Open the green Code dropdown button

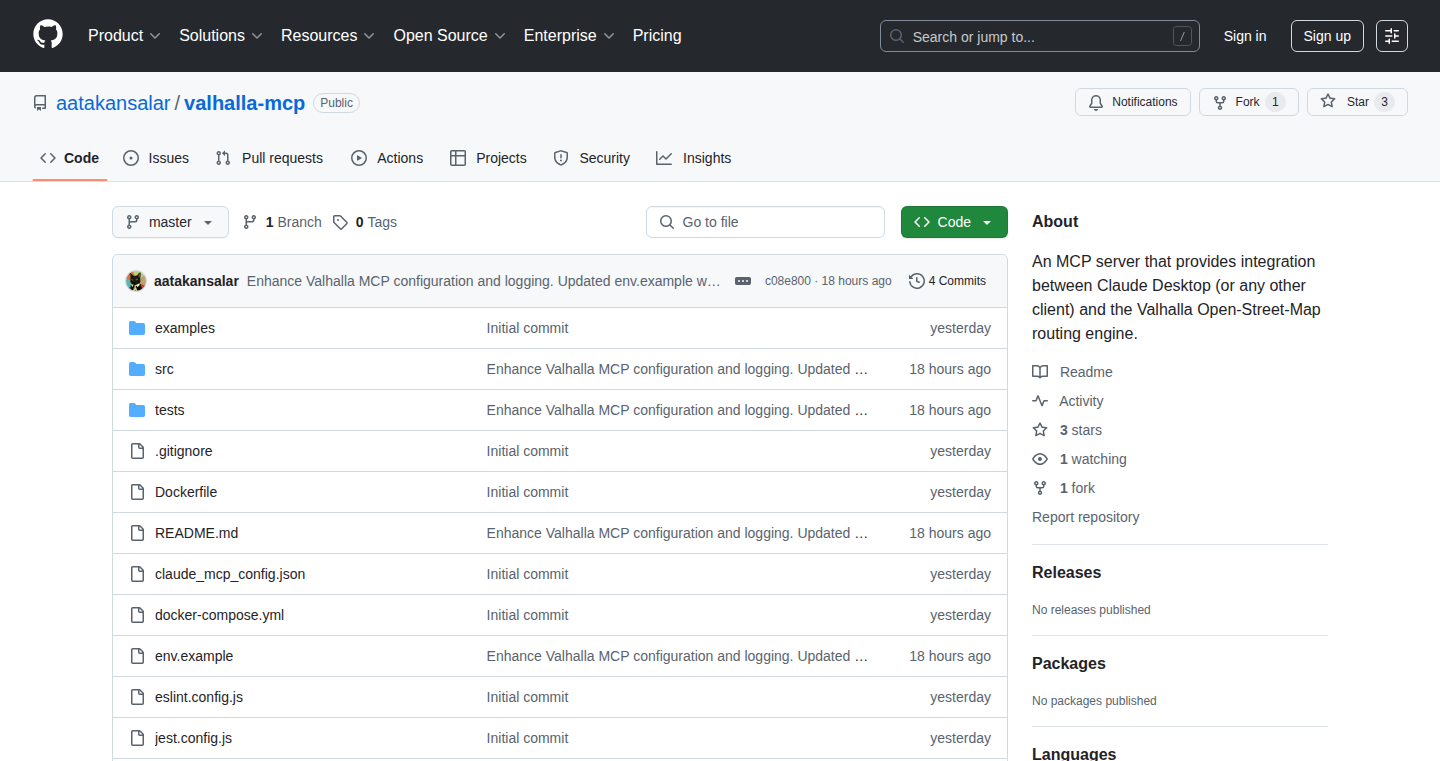(x=954, y=222)
